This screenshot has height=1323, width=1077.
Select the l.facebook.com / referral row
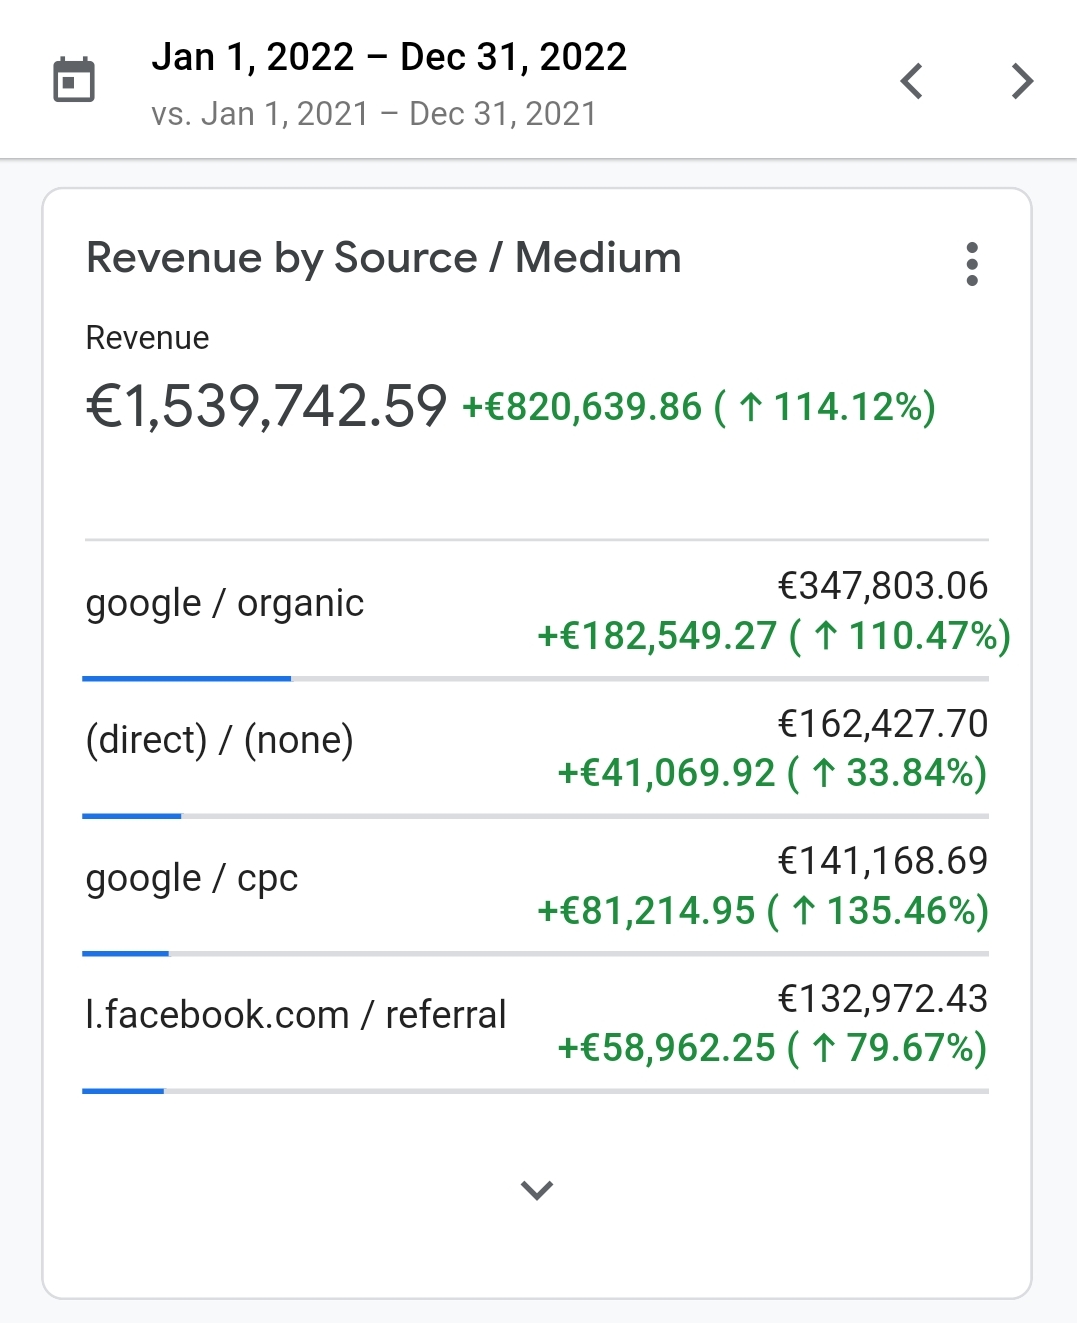296,1015
